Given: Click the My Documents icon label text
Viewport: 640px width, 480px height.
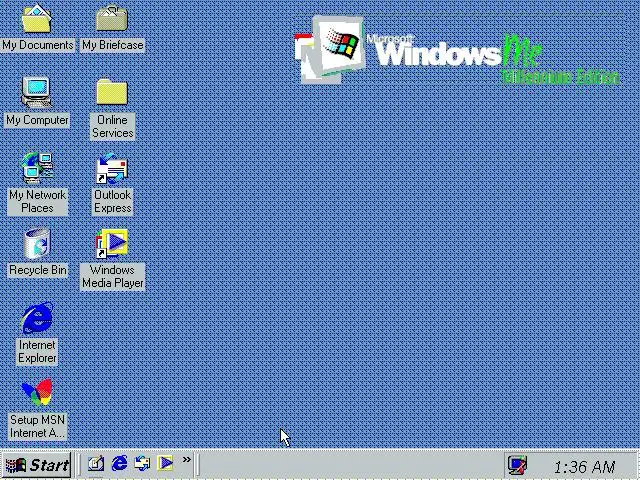Looking at the screenshot, I should 38,45.
